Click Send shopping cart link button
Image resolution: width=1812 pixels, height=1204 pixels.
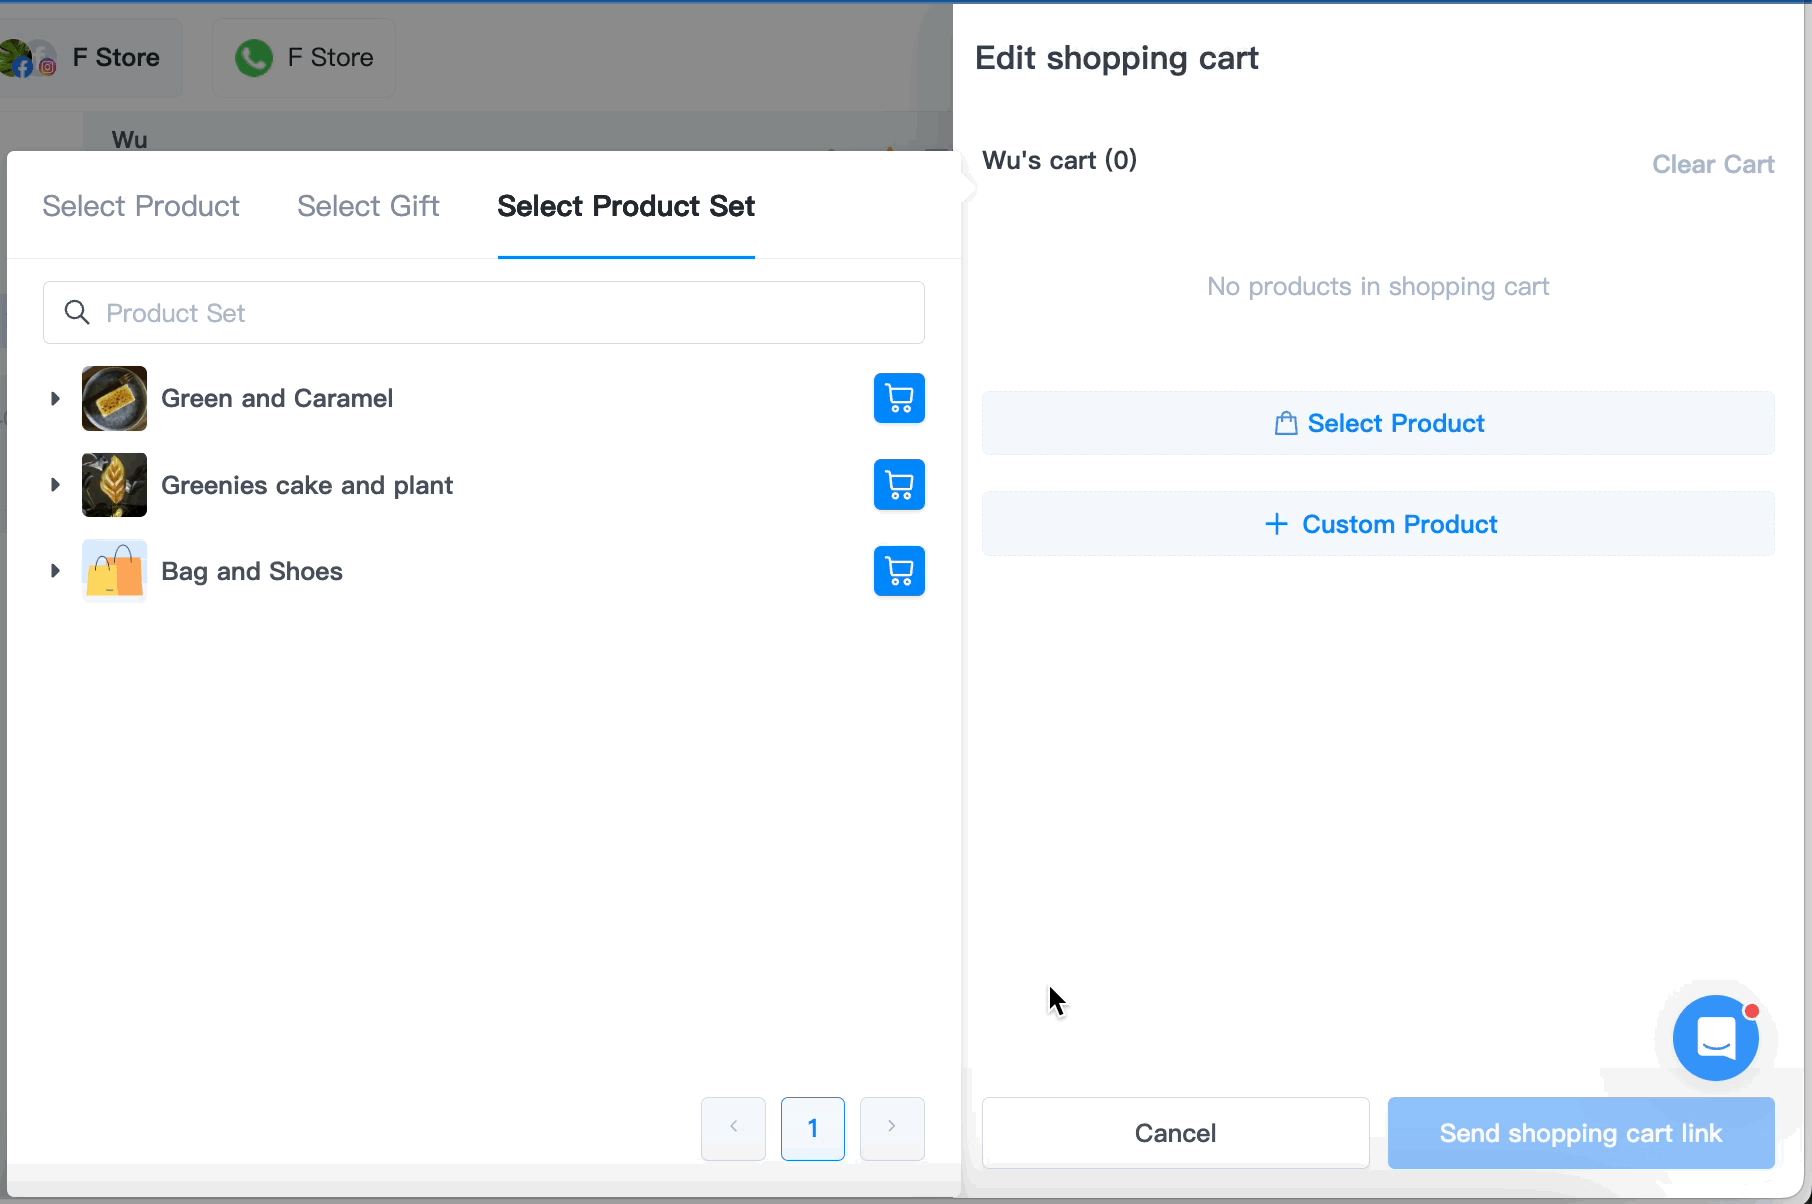1581,1133
